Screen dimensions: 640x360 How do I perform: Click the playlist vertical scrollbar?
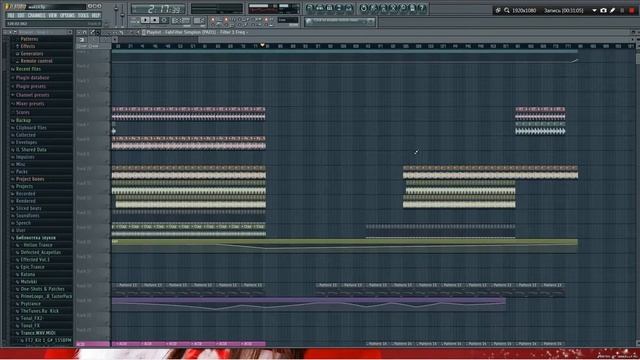pos(638,59)
